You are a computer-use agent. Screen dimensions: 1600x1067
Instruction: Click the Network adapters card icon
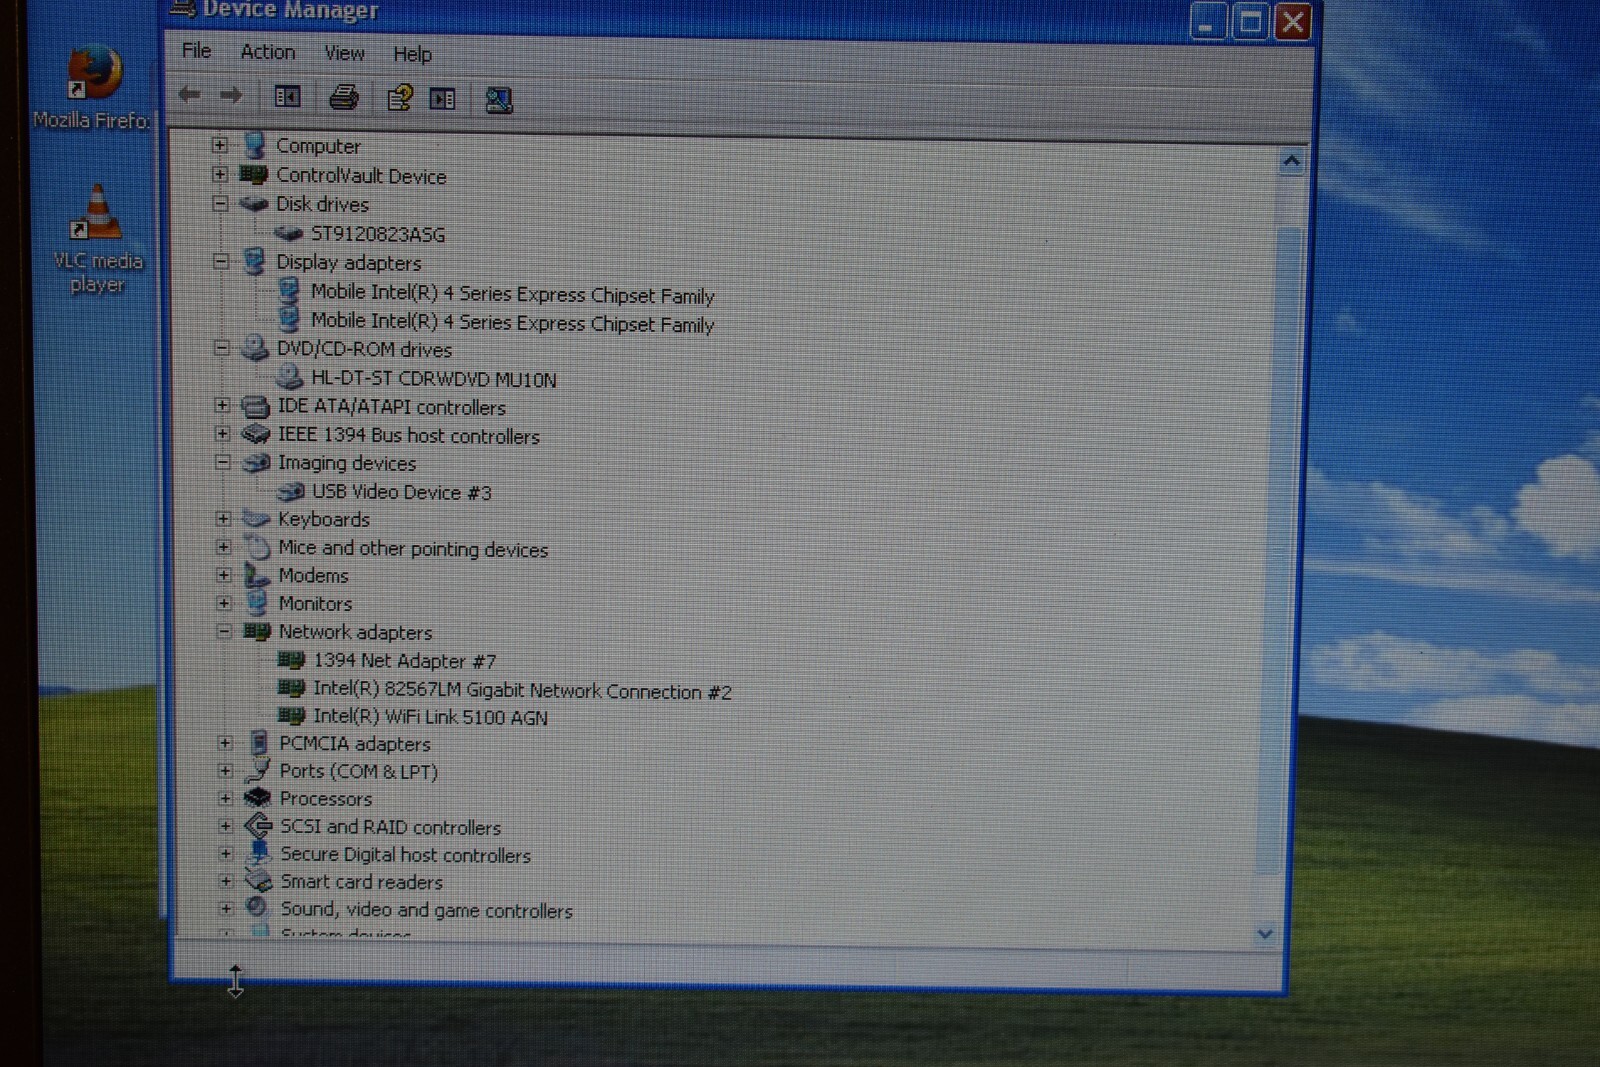coord(257,631)
